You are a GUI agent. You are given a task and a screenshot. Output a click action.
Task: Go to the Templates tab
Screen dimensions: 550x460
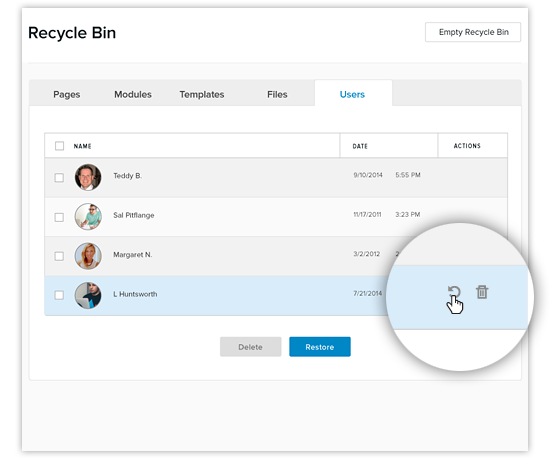pyautogui.click(x=202, y=94)
